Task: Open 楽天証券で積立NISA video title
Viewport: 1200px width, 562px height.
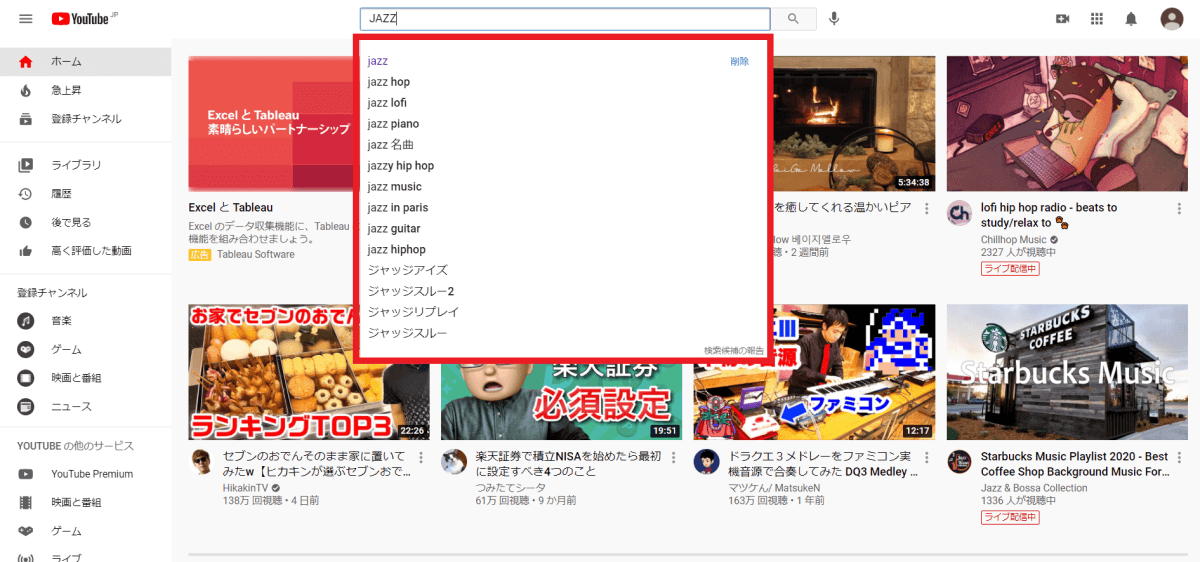Action: click(568, 464)
